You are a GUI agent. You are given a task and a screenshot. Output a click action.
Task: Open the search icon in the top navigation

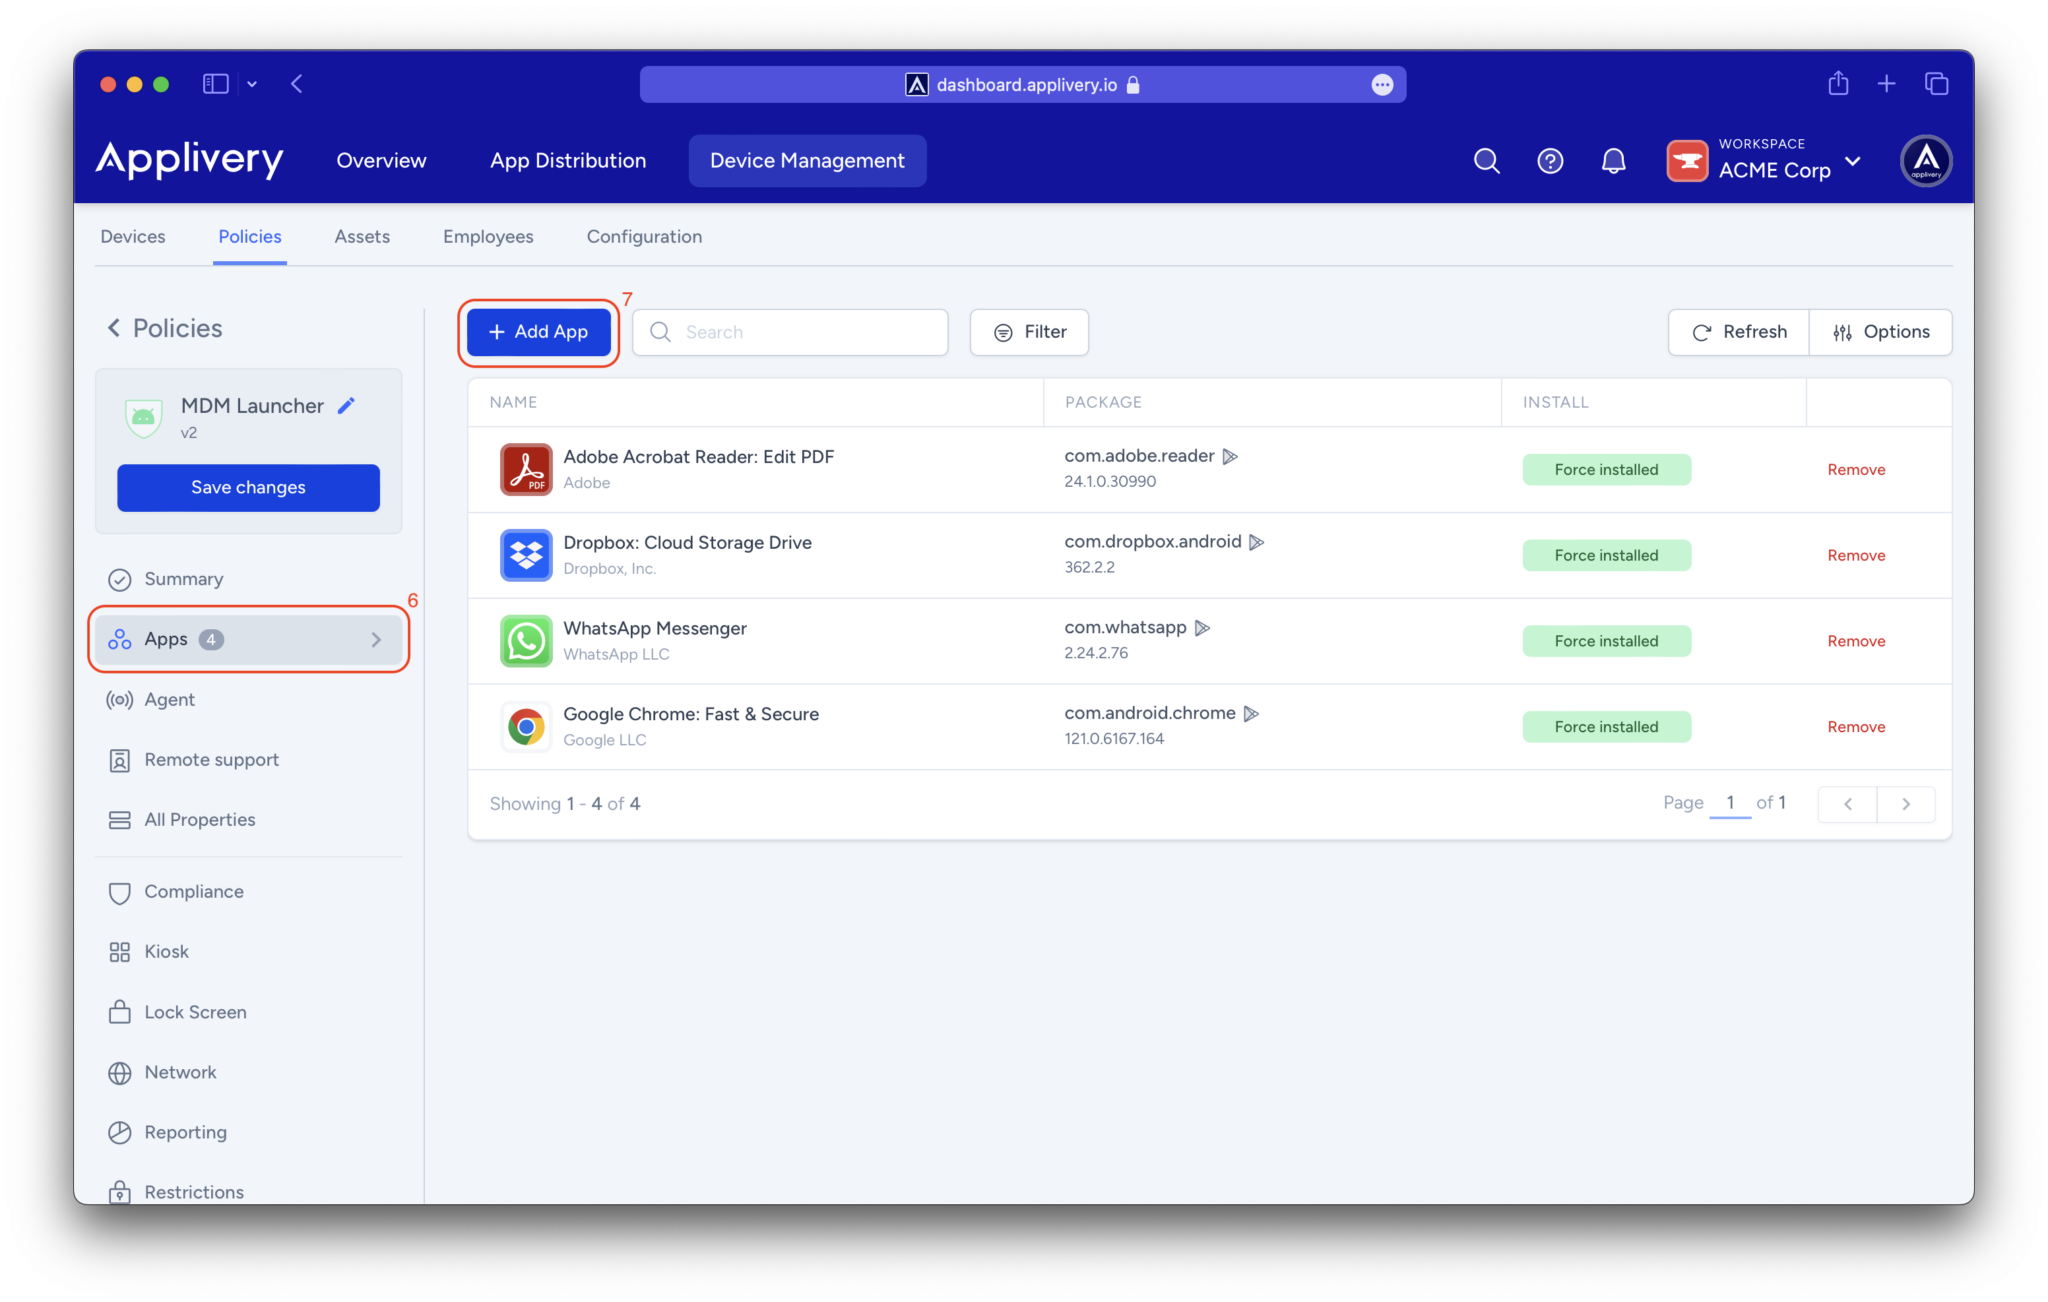tap(1486, 160)
